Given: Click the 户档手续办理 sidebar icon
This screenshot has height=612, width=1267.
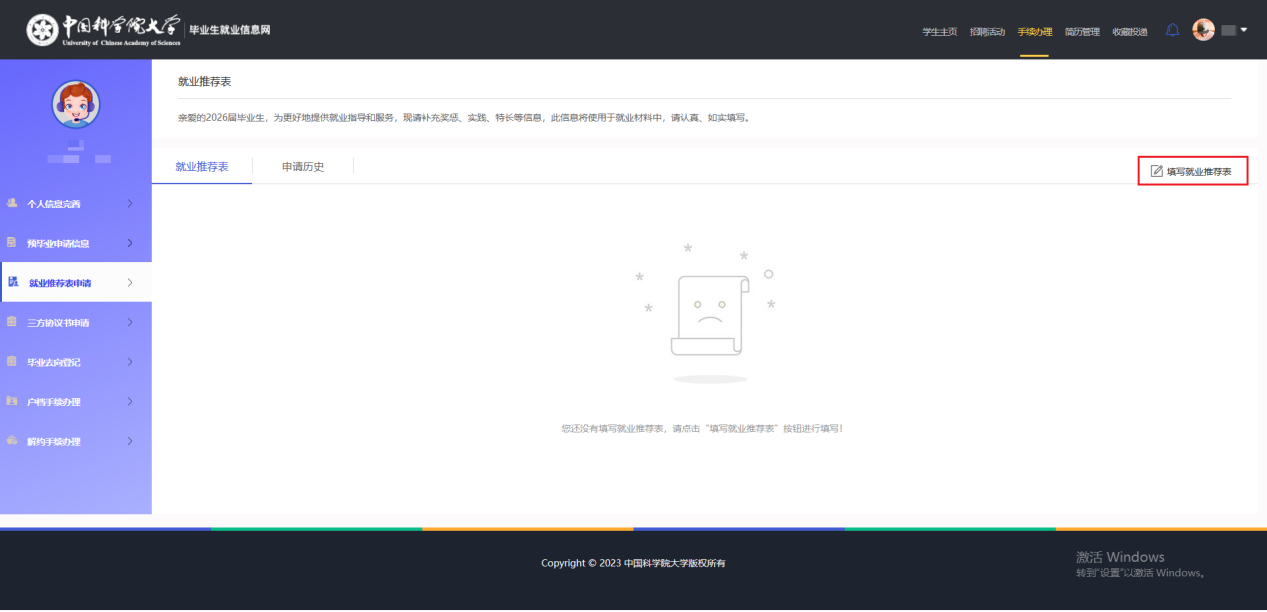Looking at the screenshot, I should pos(12,401).
